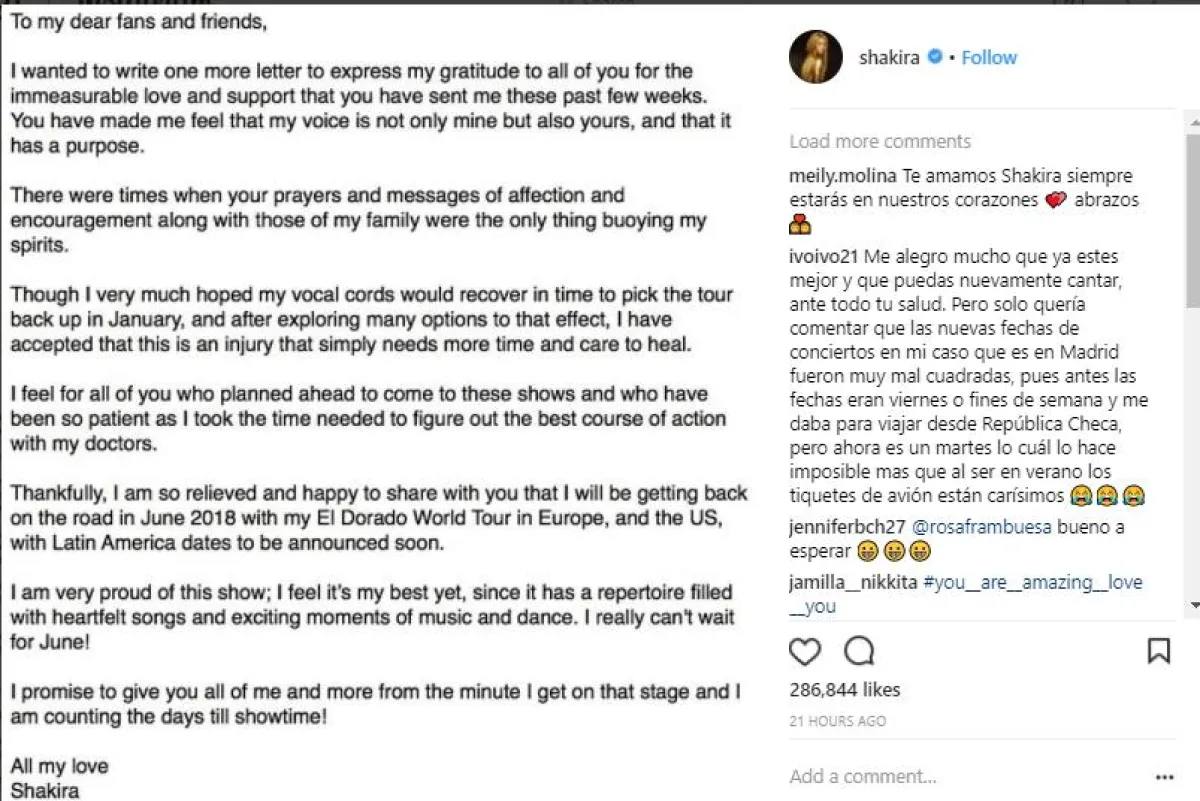Open the shakira username profile link
This screenshot has height=801, width=1200.
(889, 58)
